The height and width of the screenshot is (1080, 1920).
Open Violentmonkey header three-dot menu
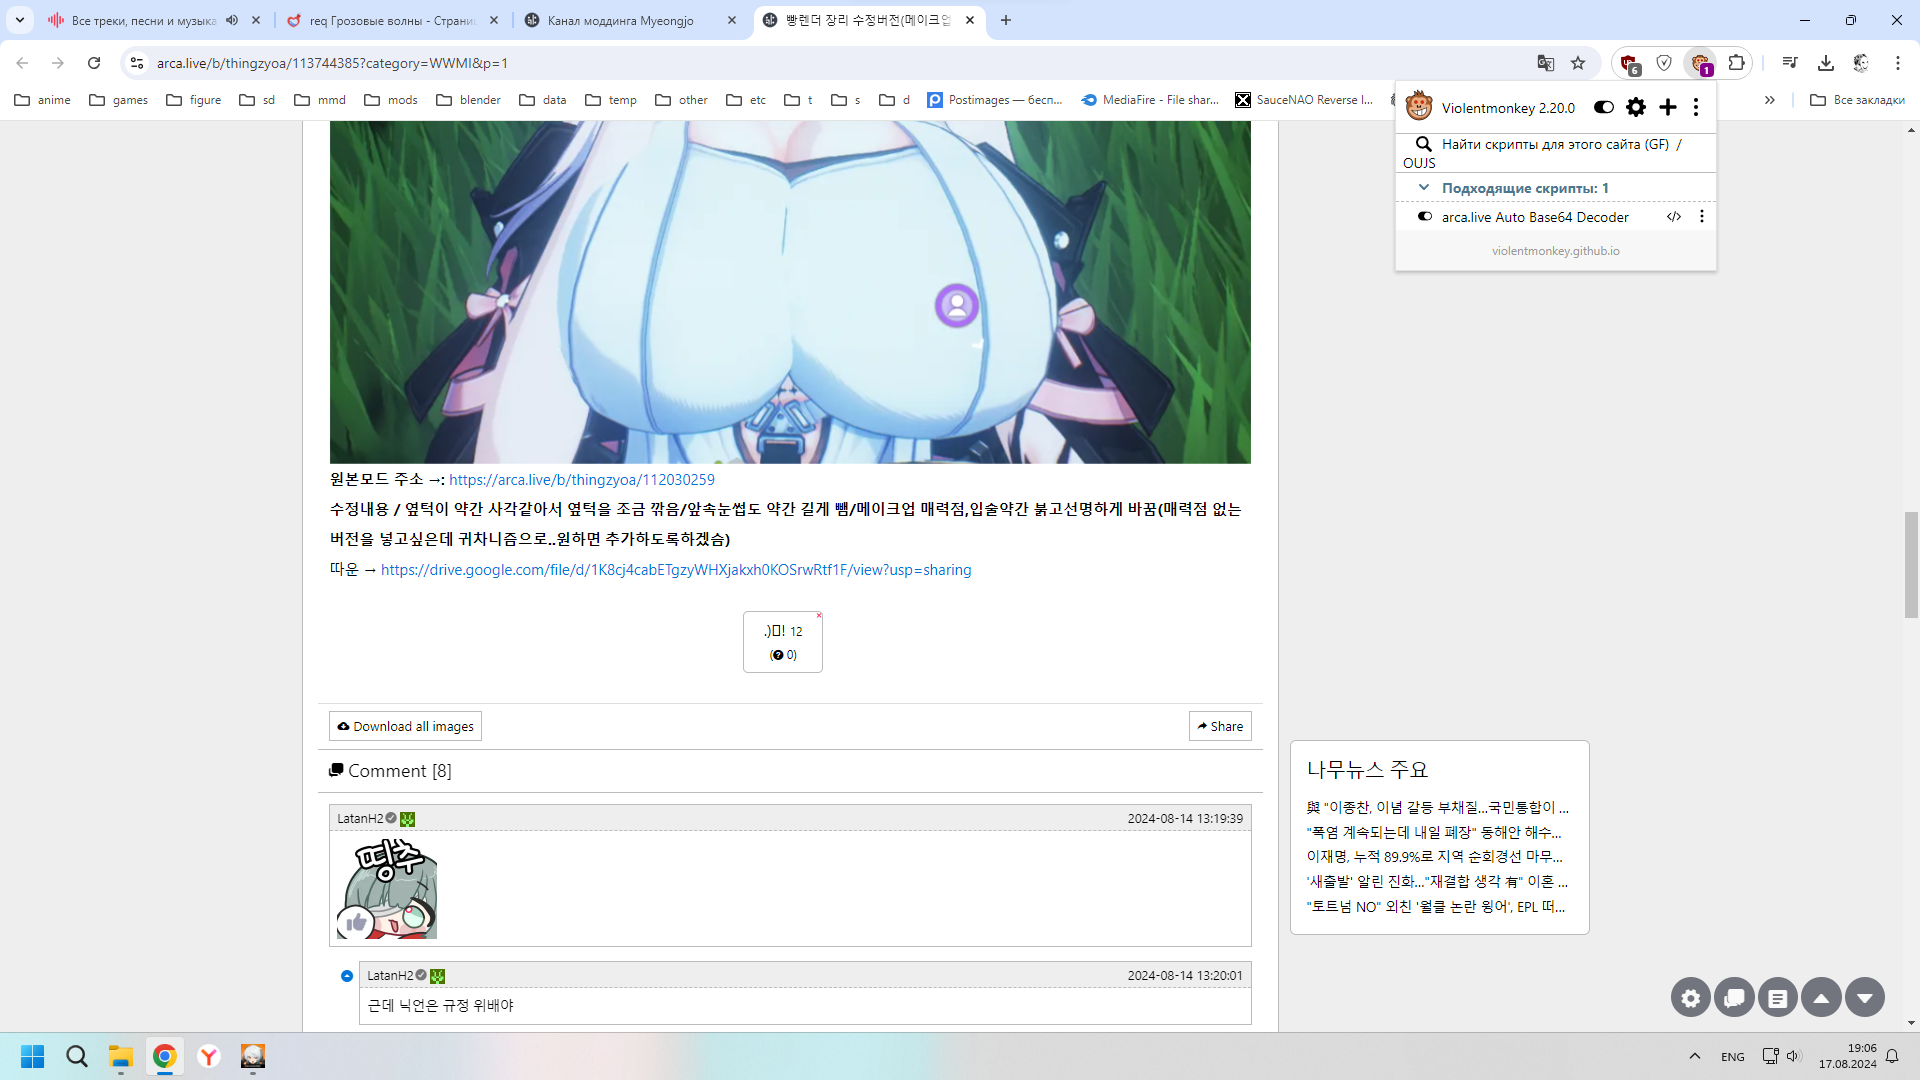1696,107
